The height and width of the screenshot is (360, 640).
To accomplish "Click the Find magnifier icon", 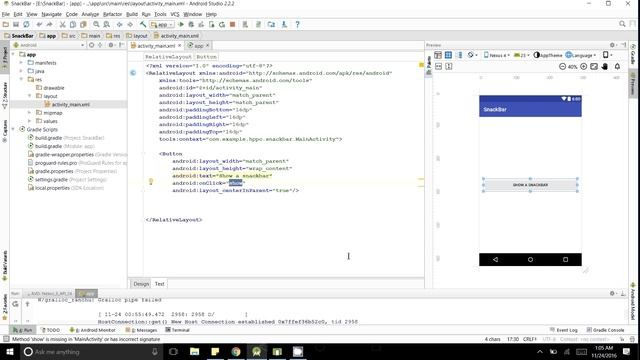I will pyautogui.click(x=96, y=24).
